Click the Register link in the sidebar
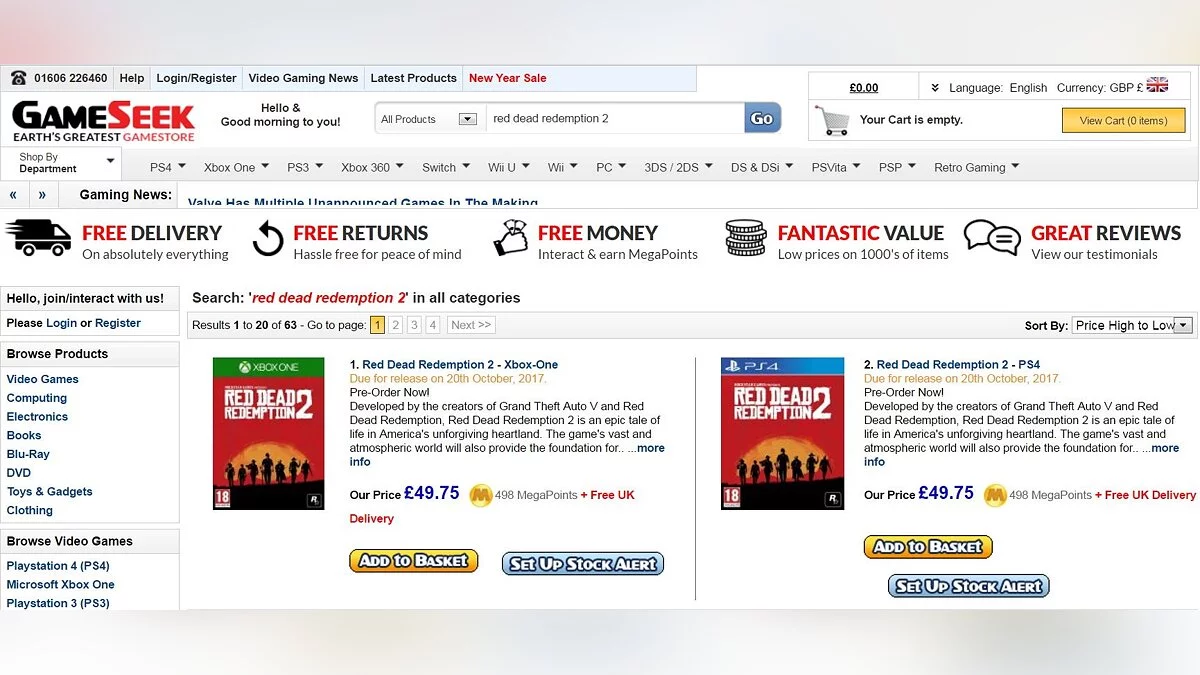The height and width of the screenshot is (675, 1200). point(118,323)
